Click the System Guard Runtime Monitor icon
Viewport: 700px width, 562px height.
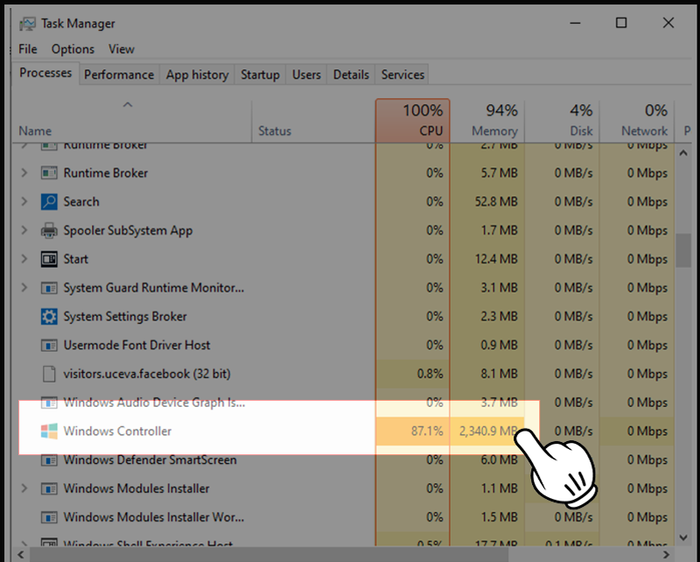[x=49, y=288]
